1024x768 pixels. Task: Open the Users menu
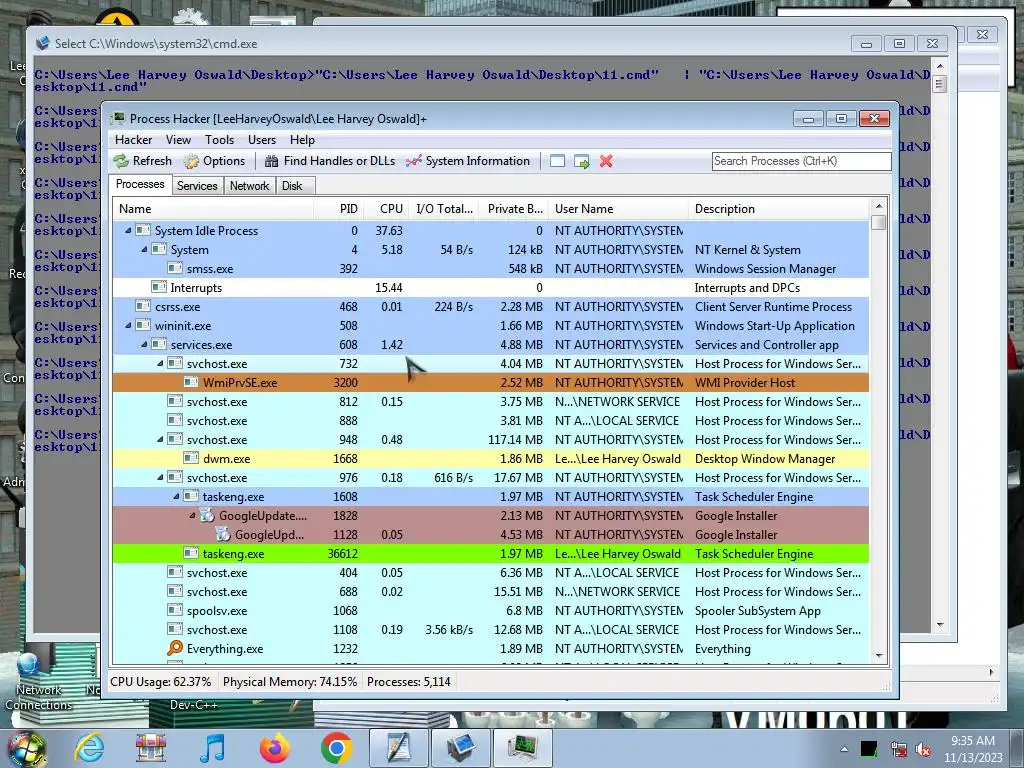click(x=262, y=140)
